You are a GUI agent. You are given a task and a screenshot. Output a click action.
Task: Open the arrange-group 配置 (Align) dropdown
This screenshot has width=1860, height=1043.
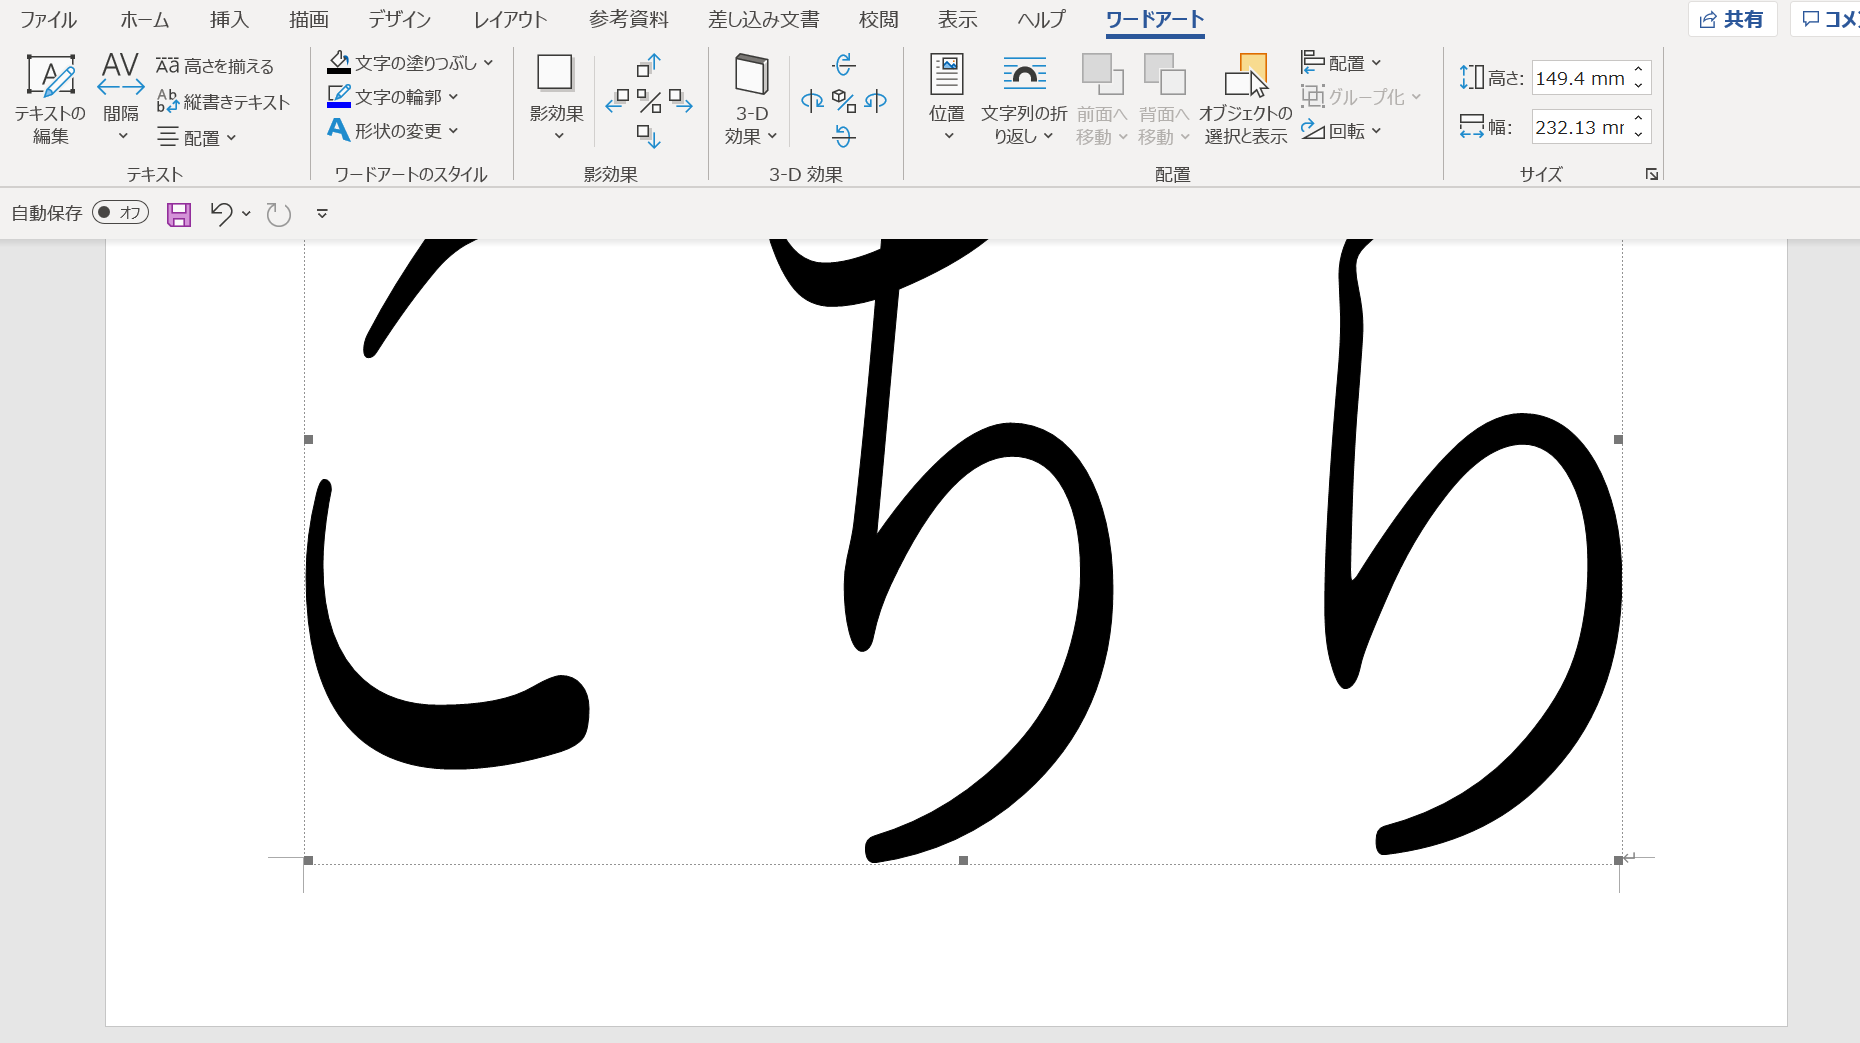(x=1341, y=63)
